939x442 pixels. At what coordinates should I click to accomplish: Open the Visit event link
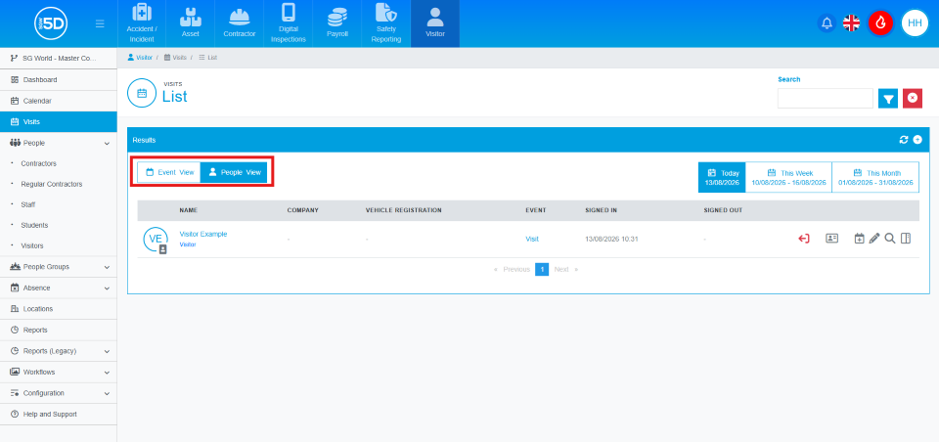532,239
